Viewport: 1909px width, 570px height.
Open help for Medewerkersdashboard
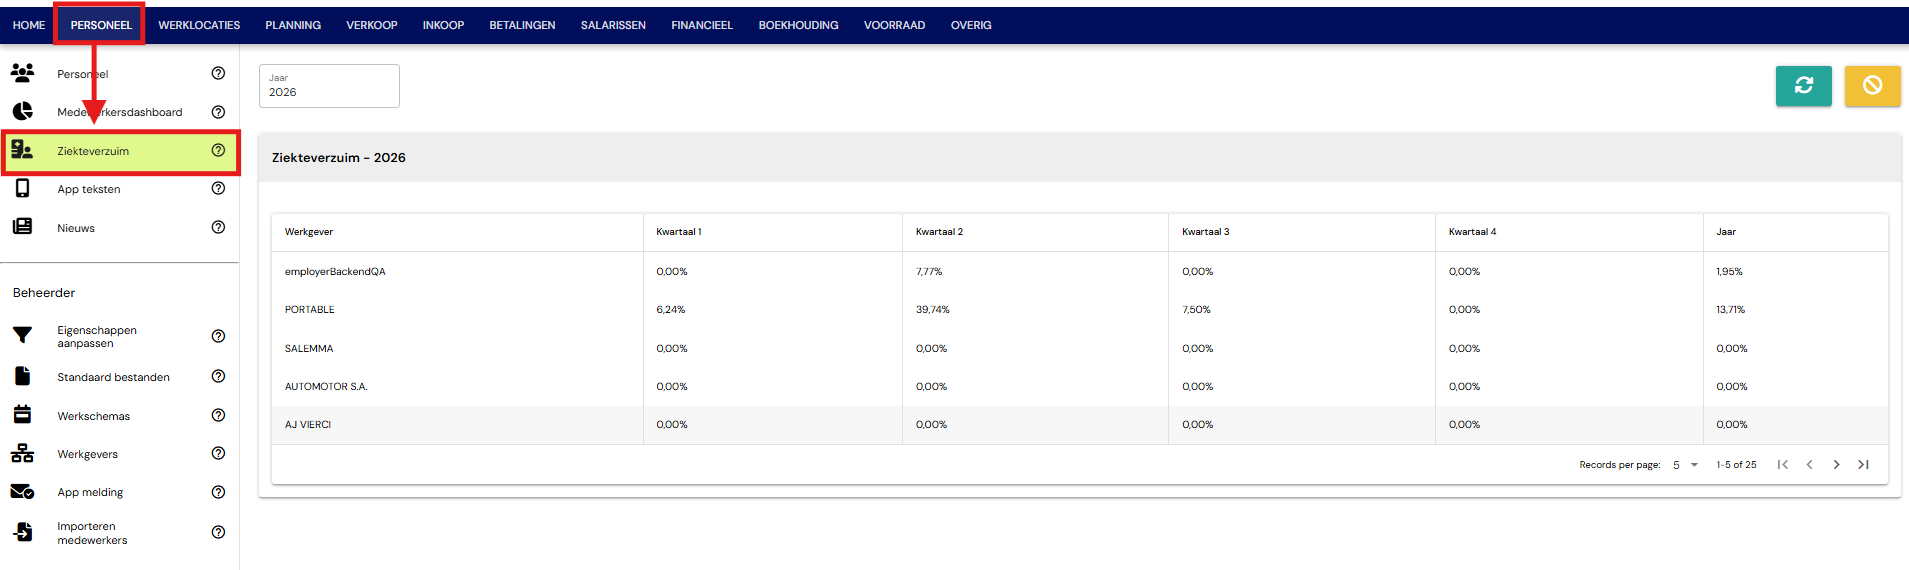218,112
